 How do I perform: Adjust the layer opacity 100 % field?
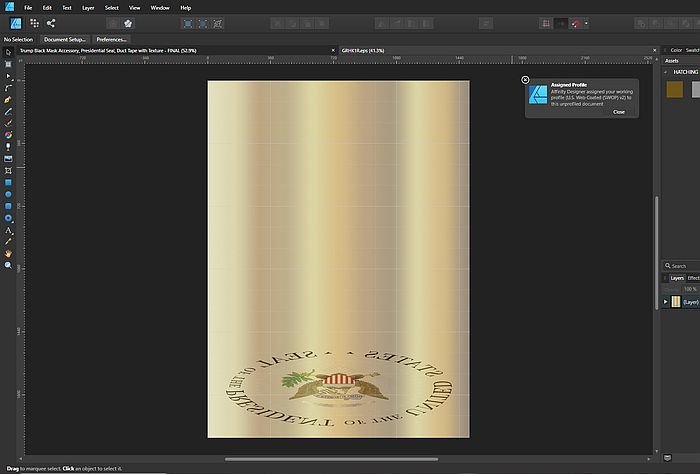pos(690,289)
